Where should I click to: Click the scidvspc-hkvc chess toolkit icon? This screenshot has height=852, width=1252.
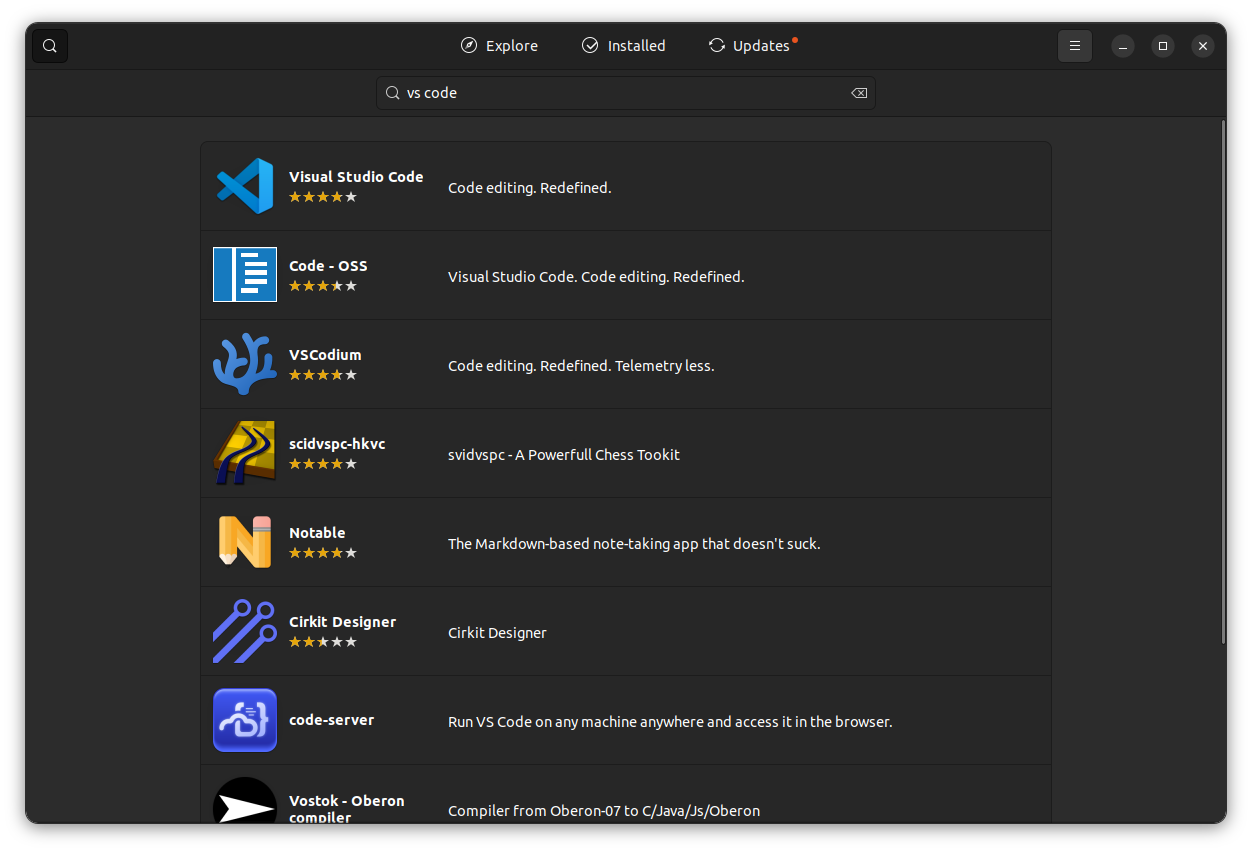(x=244, y=452)
